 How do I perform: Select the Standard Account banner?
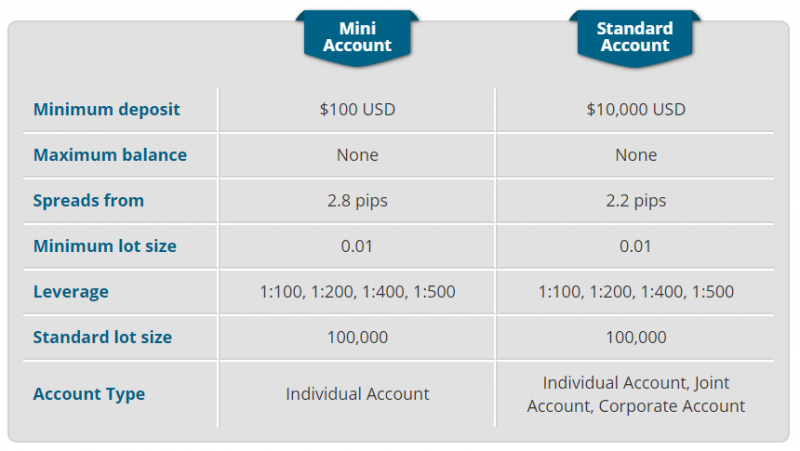click(x=635, y=37)
